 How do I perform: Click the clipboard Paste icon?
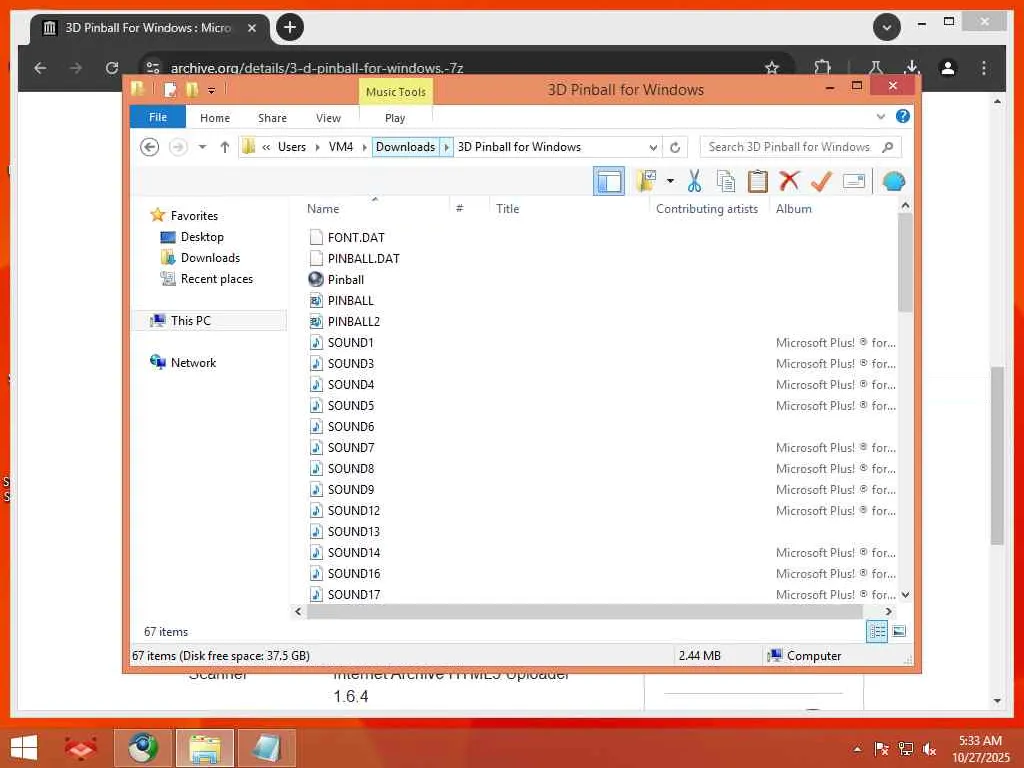758,181
